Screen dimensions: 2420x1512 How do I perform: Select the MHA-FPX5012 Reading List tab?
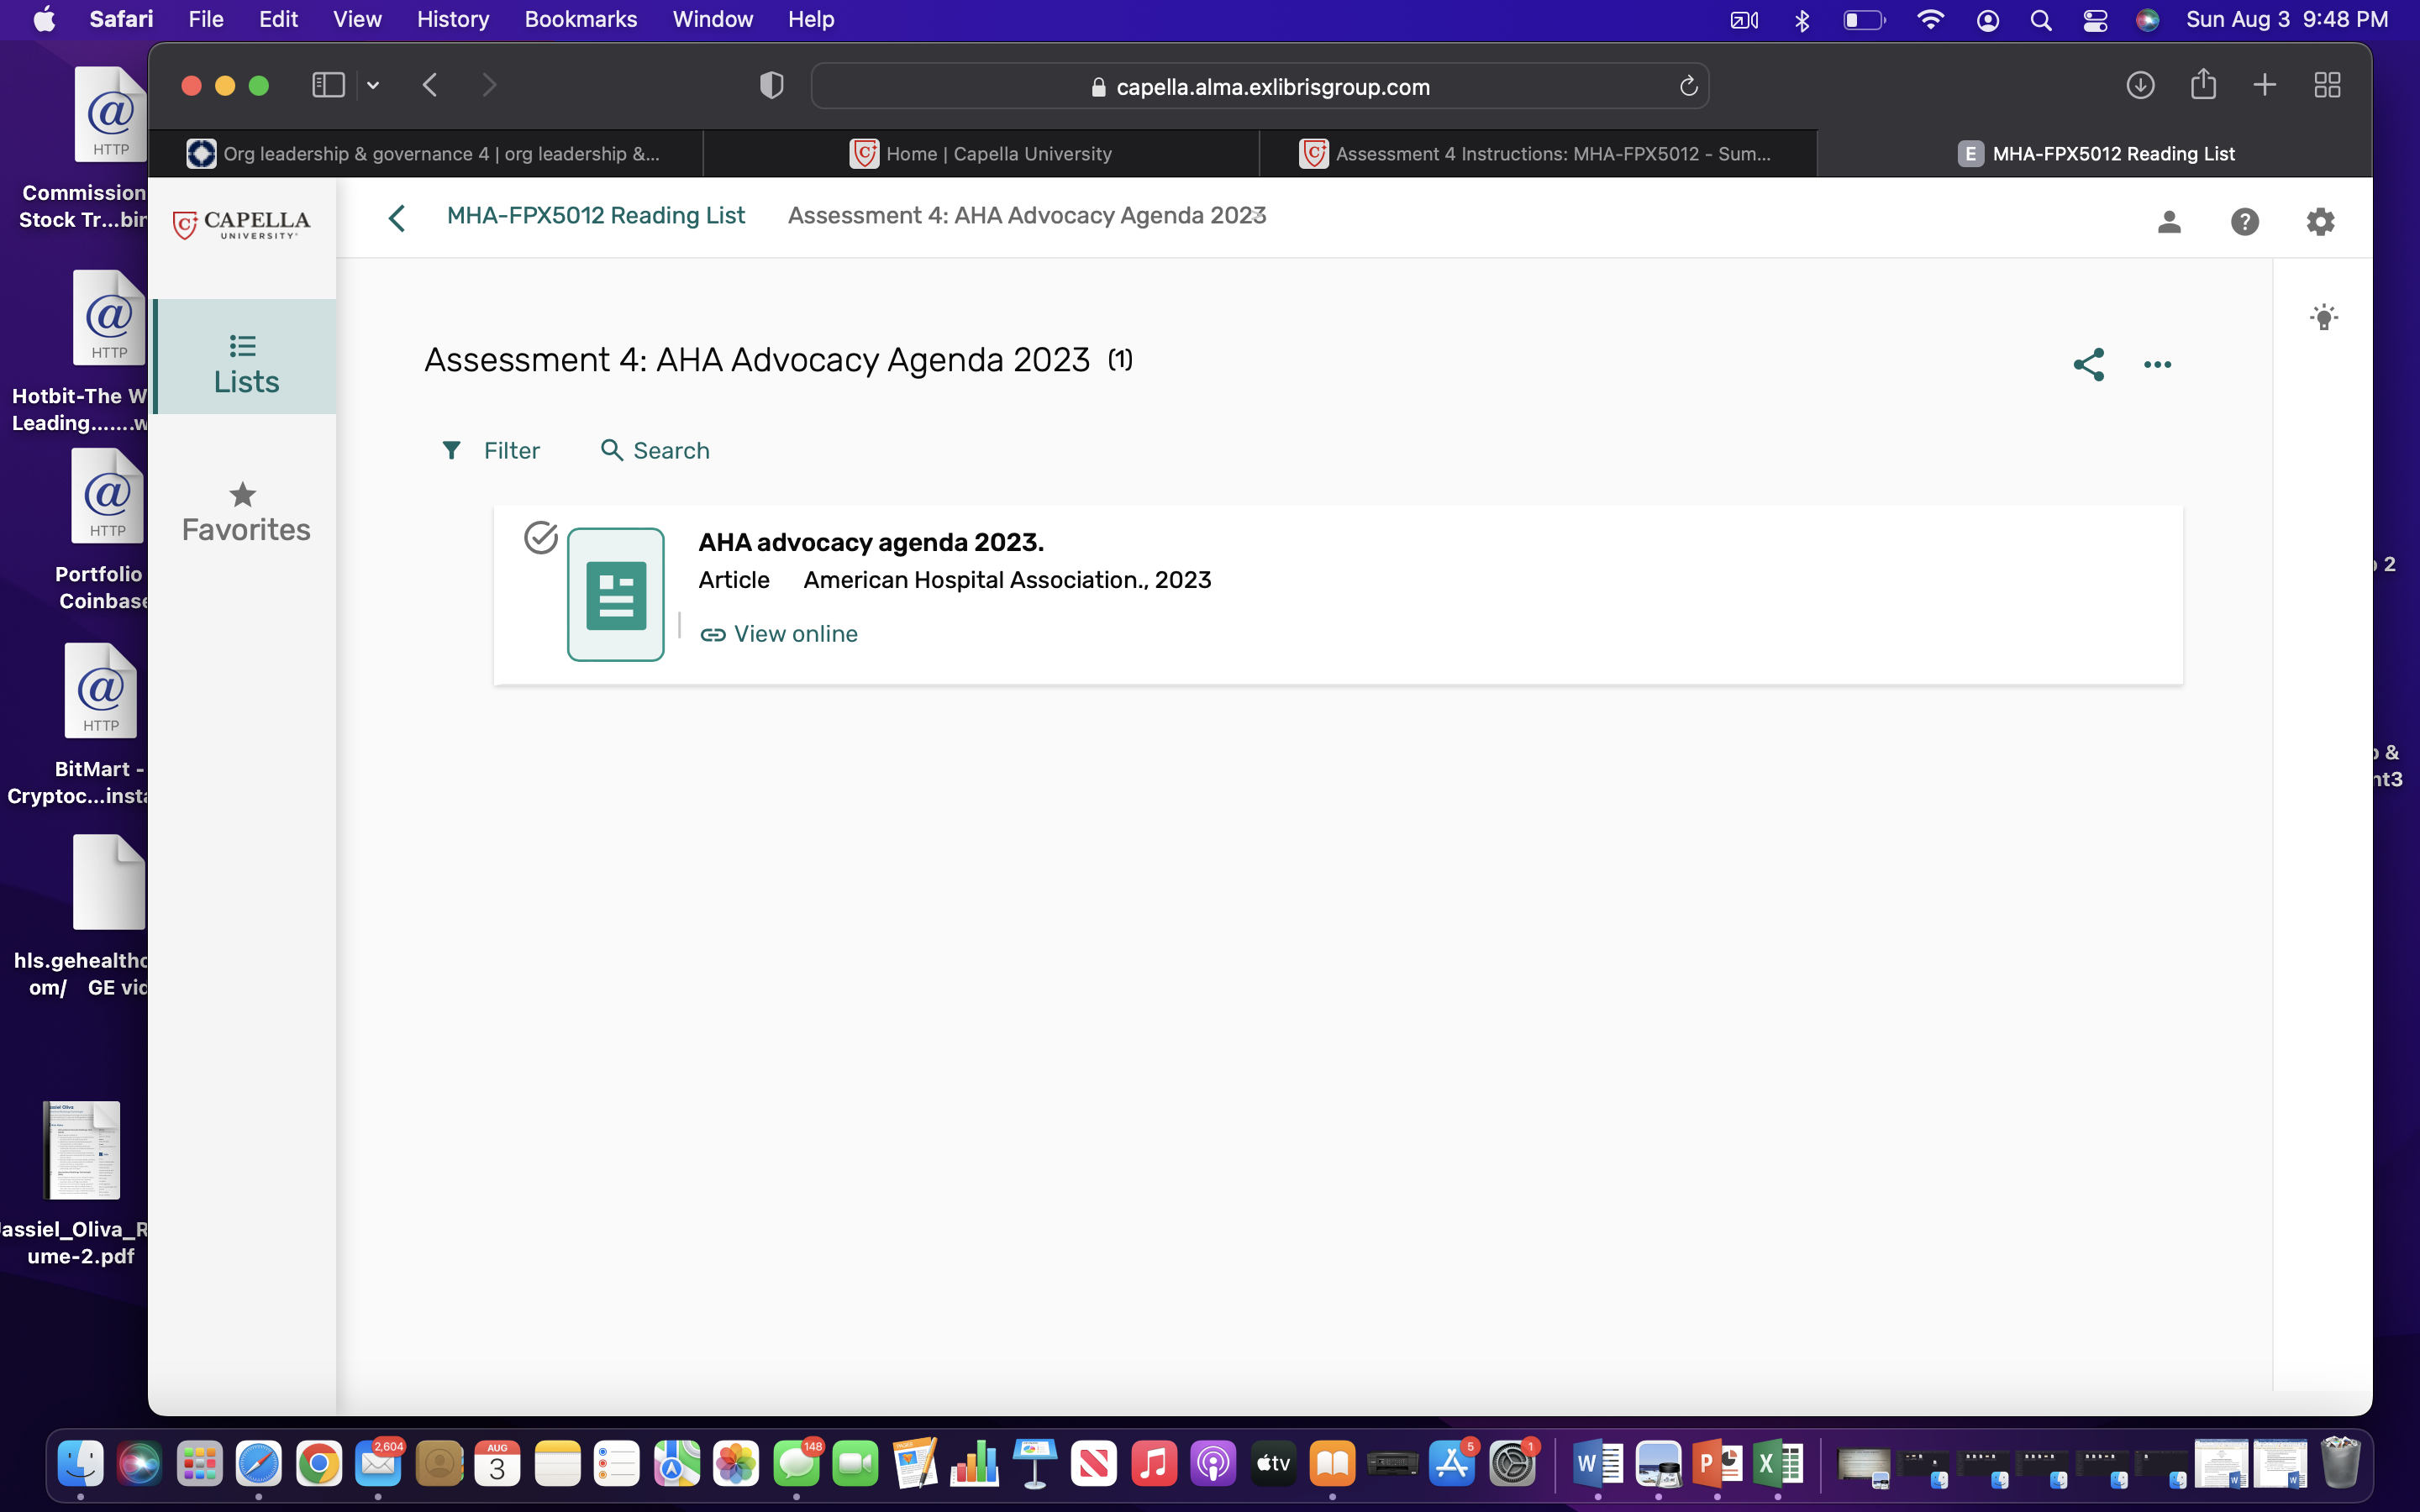2095,154
